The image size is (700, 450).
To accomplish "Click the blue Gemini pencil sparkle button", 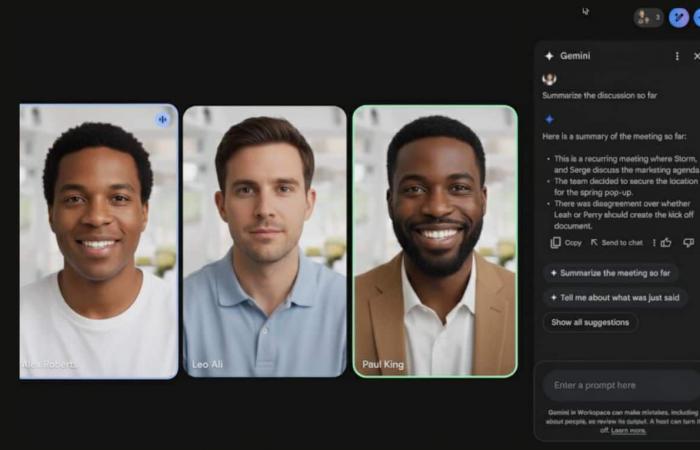I will (x=679, y=18).
